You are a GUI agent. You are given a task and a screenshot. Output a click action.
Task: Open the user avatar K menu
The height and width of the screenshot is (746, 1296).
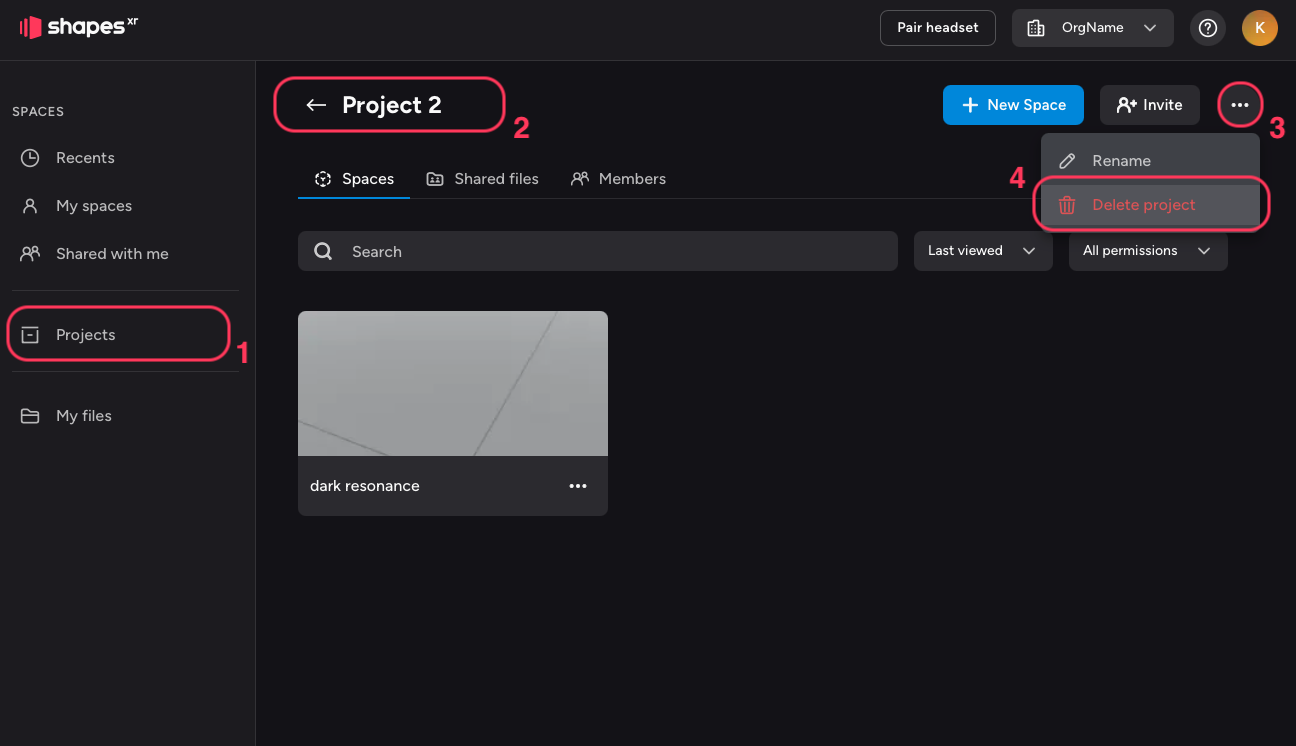pos(1259,28)
